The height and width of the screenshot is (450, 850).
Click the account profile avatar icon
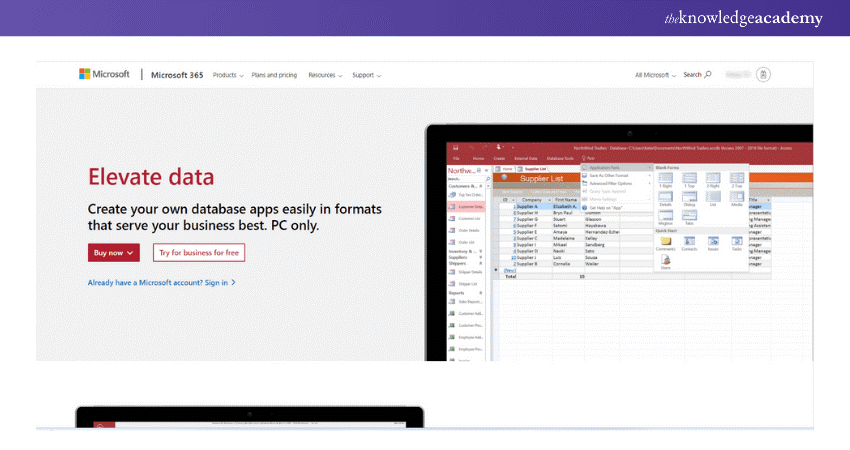[x=763, y=75]
